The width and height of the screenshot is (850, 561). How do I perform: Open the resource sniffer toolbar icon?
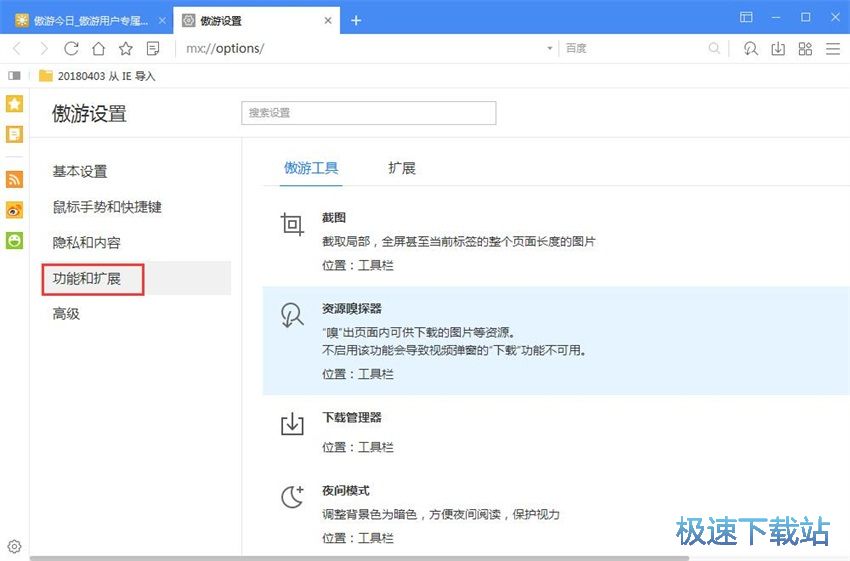pyautogui.click(x=751, y=49)
